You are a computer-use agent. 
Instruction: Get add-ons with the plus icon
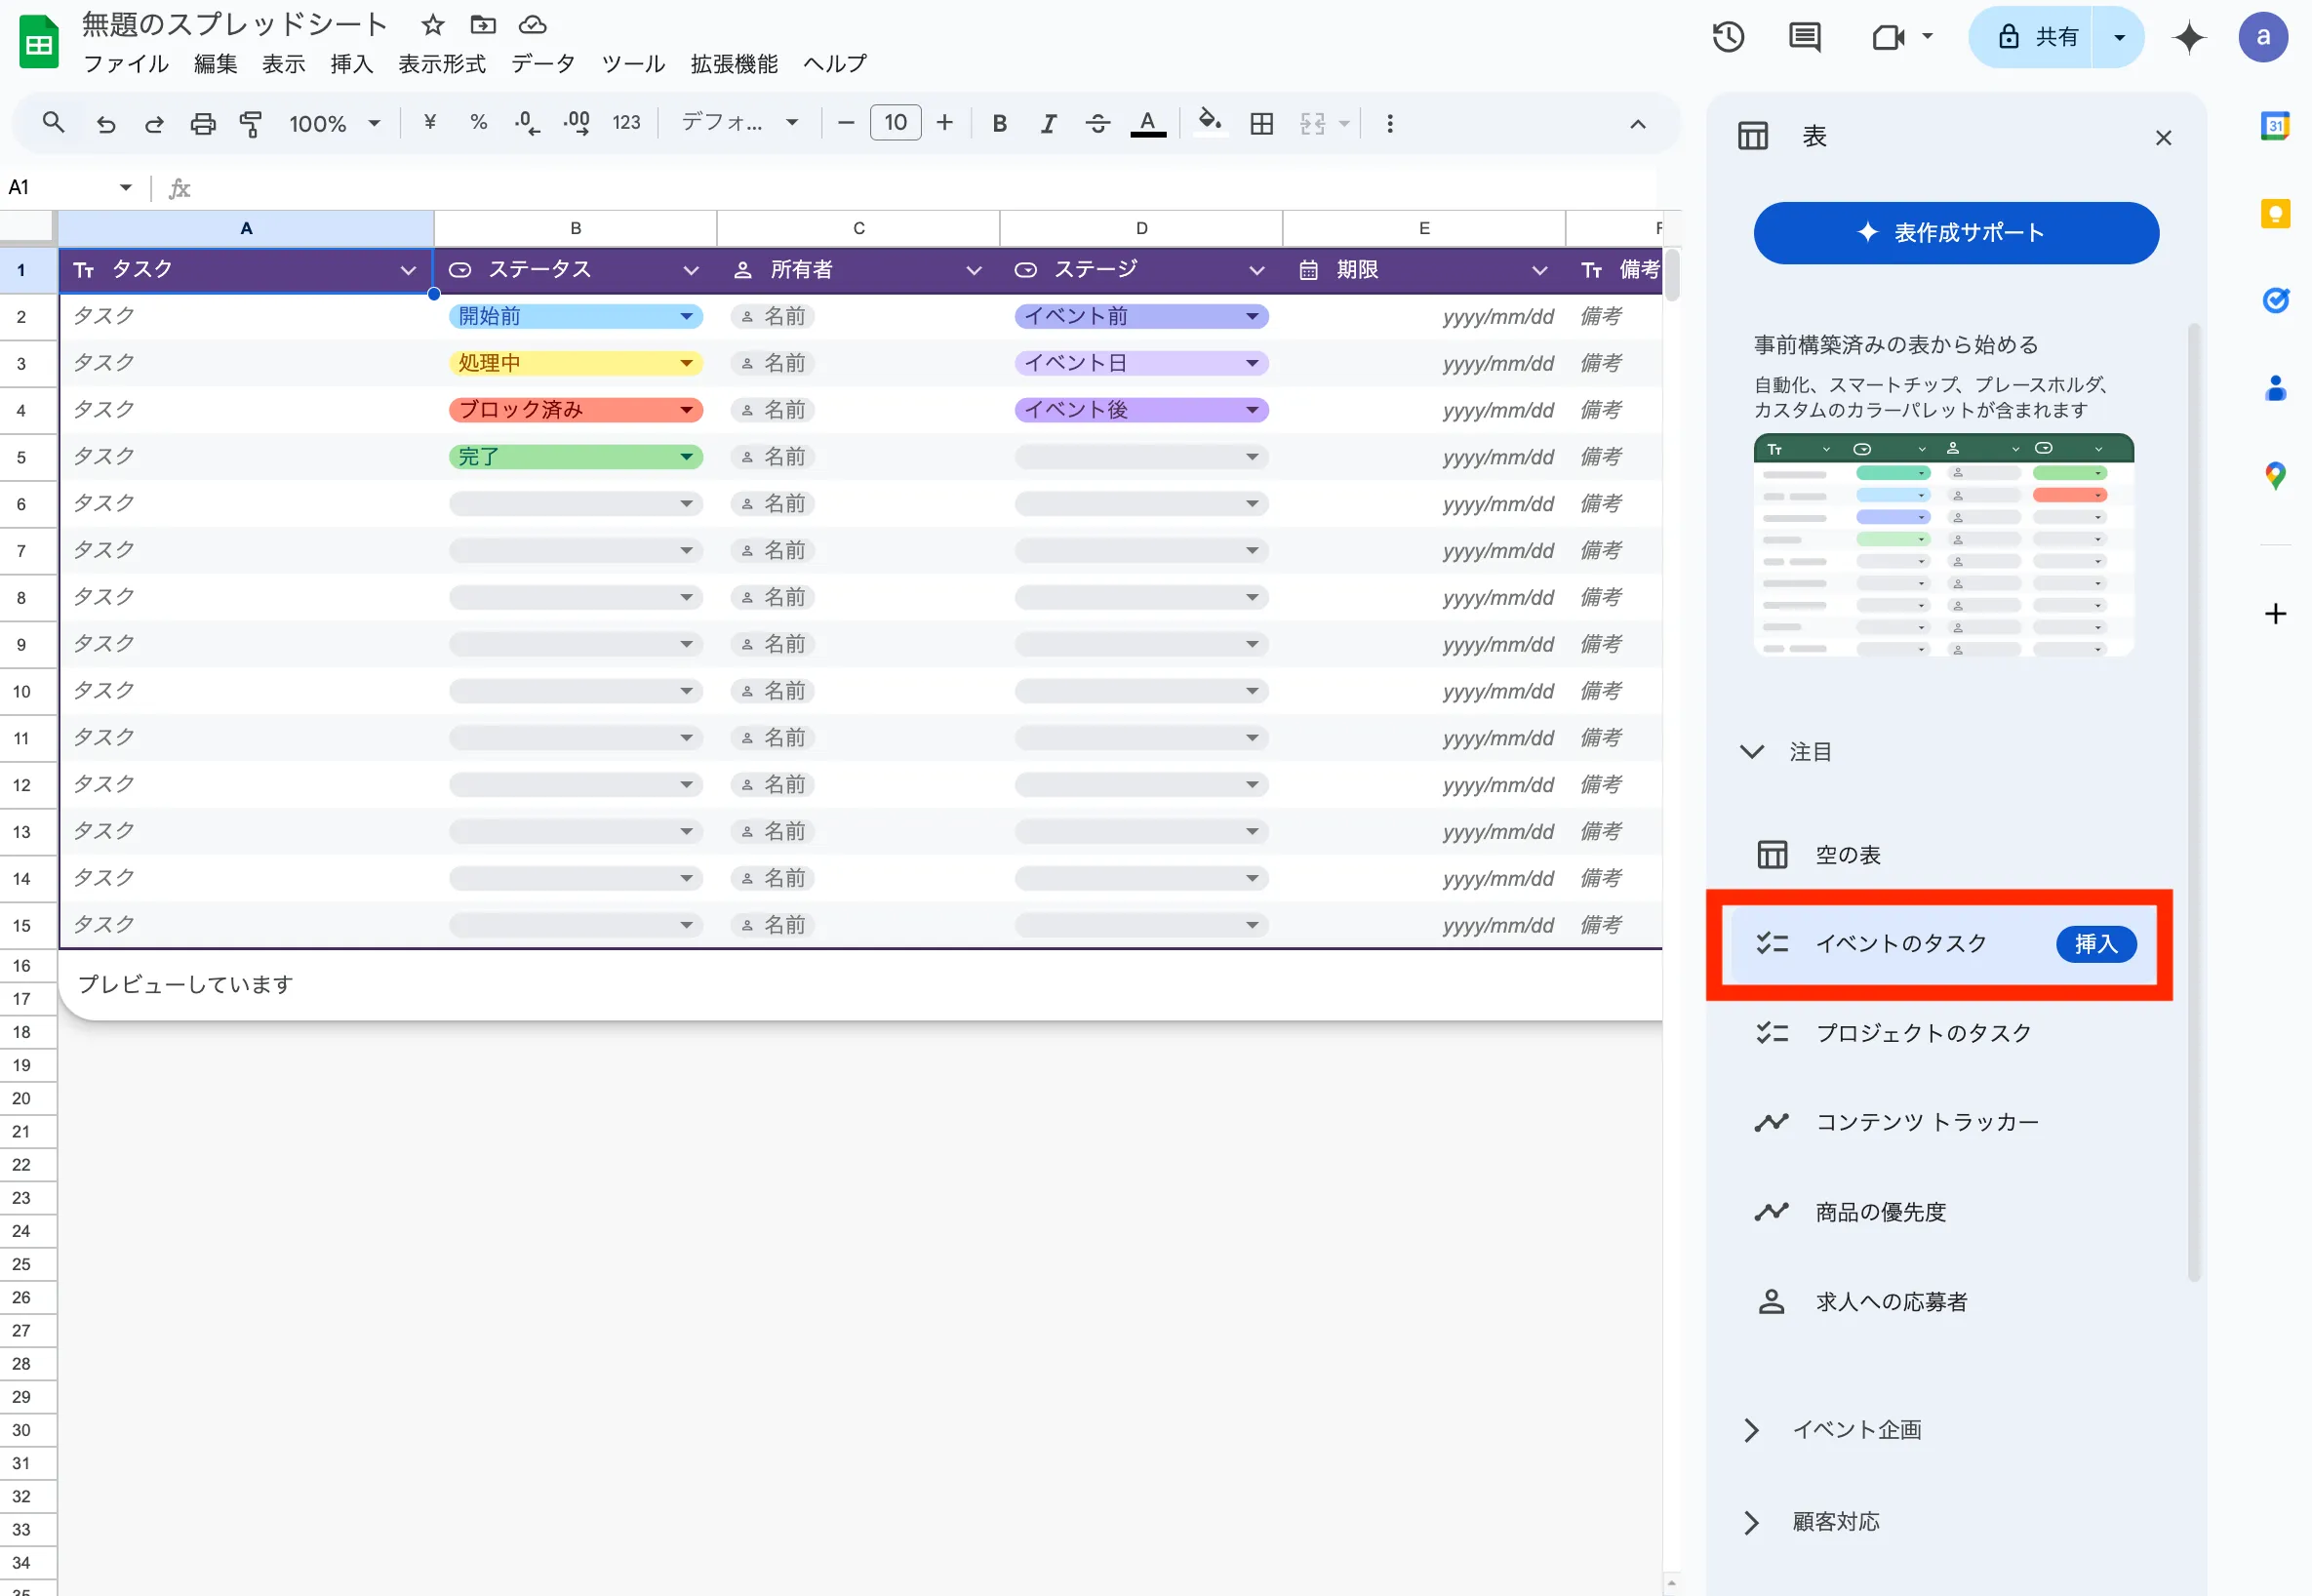[2276, 613]
